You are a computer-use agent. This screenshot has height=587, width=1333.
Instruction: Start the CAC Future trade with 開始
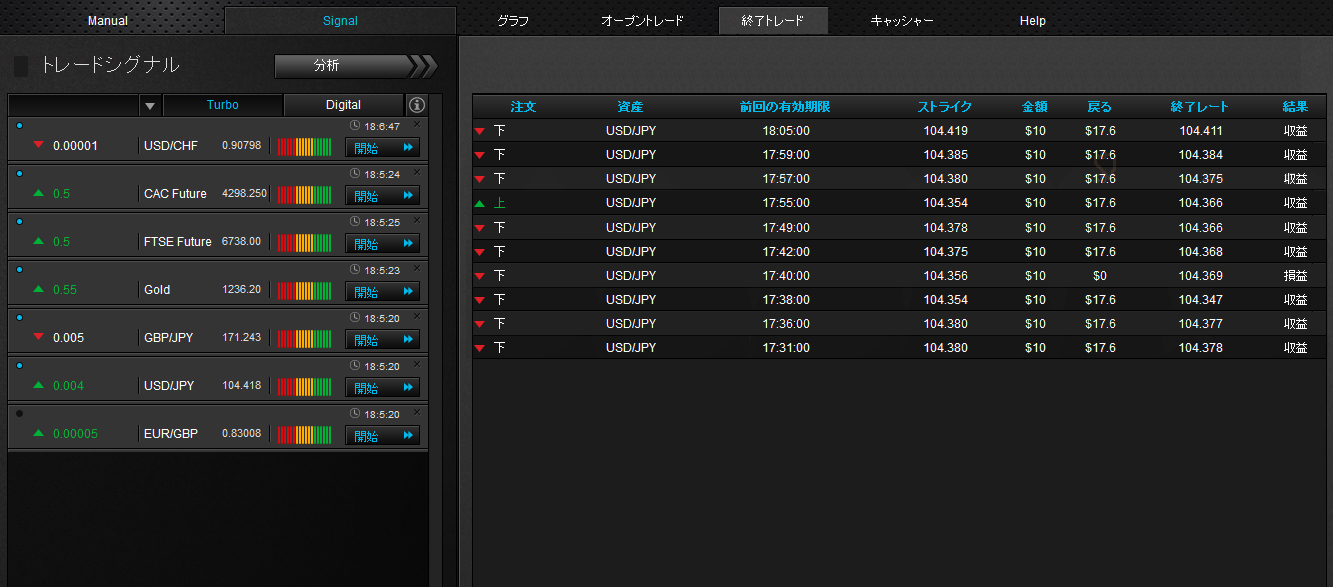point(383,196)
